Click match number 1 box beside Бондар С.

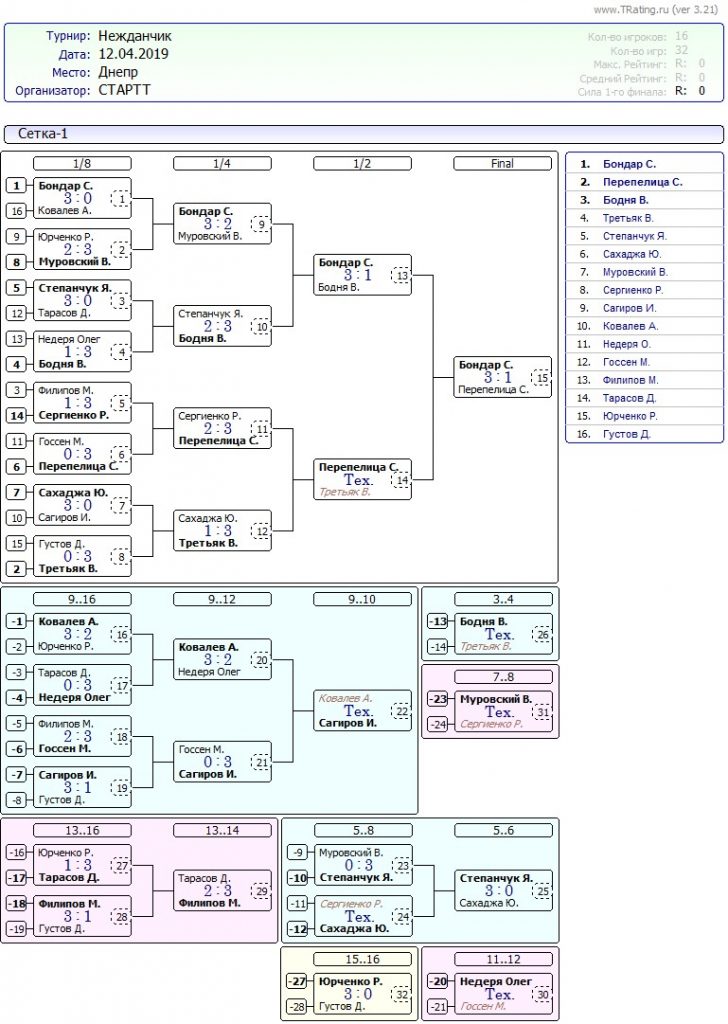[121, 199]
